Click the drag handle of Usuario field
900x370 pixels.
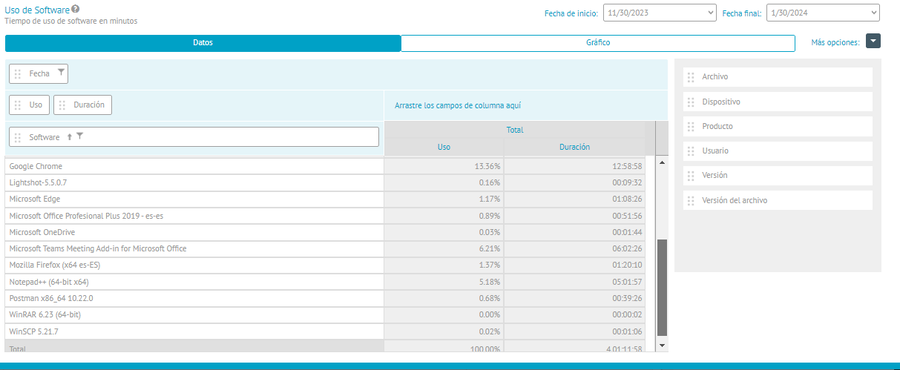pyautogui.click(x=691, y=151)
